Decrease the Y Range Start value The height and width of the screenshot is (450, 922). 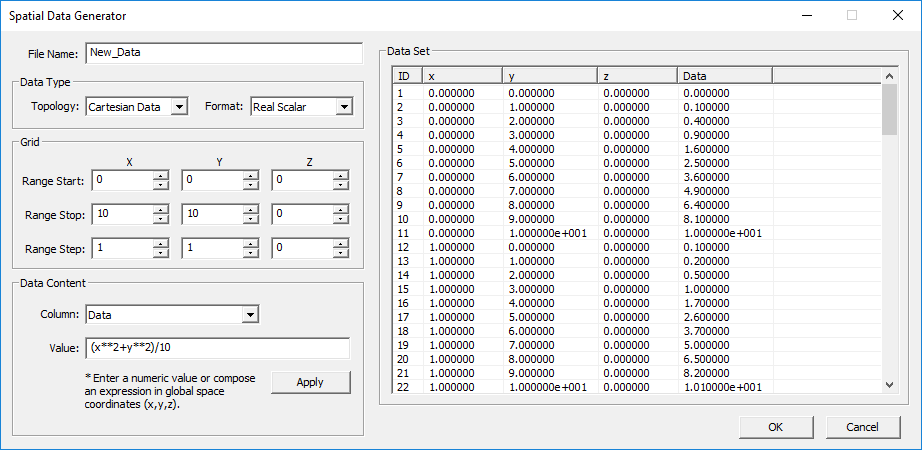coord(250,185)
